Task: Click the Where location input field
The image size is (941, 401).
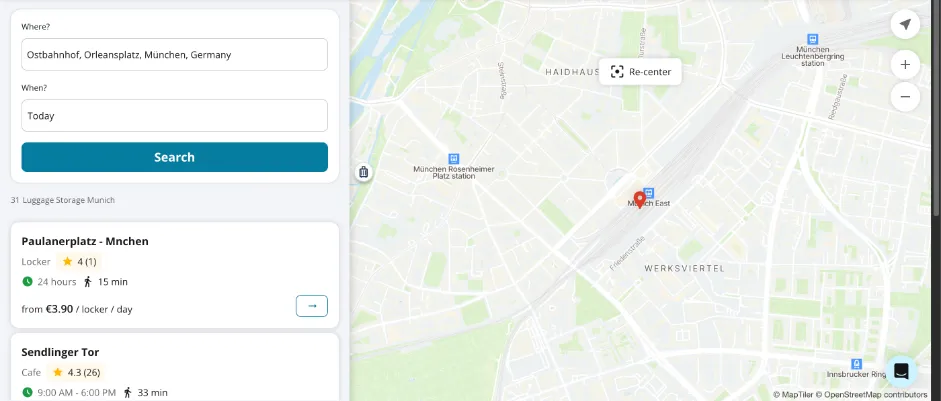Action: (x=175, y=55)
